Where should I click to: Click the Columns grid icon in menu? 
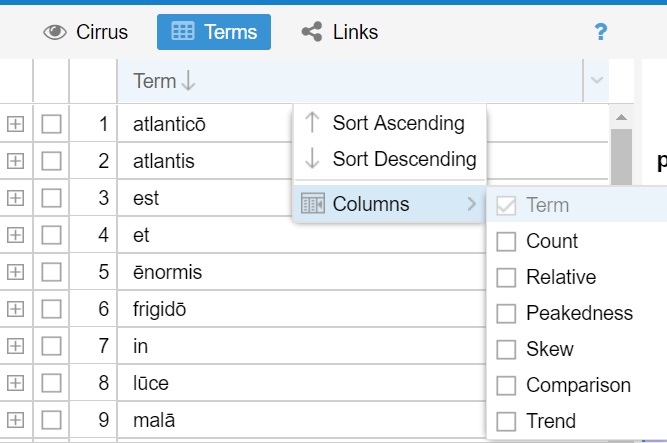click(312, 204)
